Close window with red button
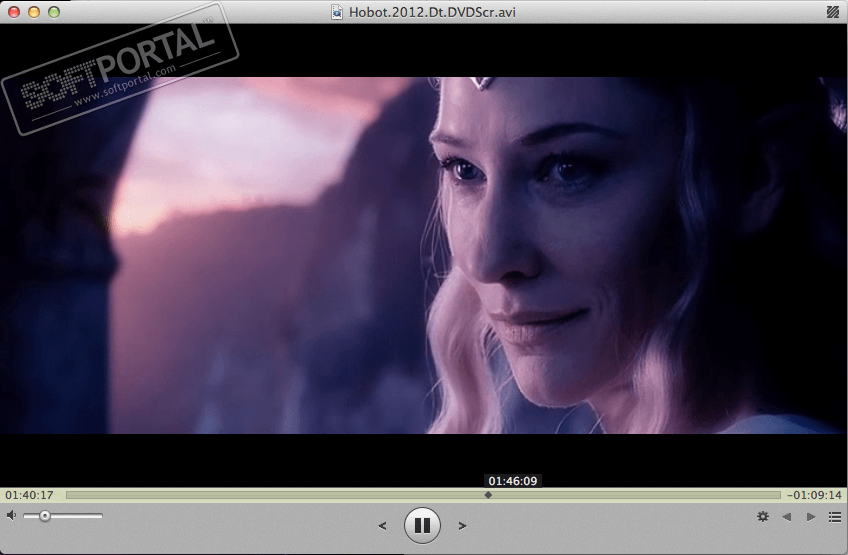This screenshot has width=848, height=555. 14,12
